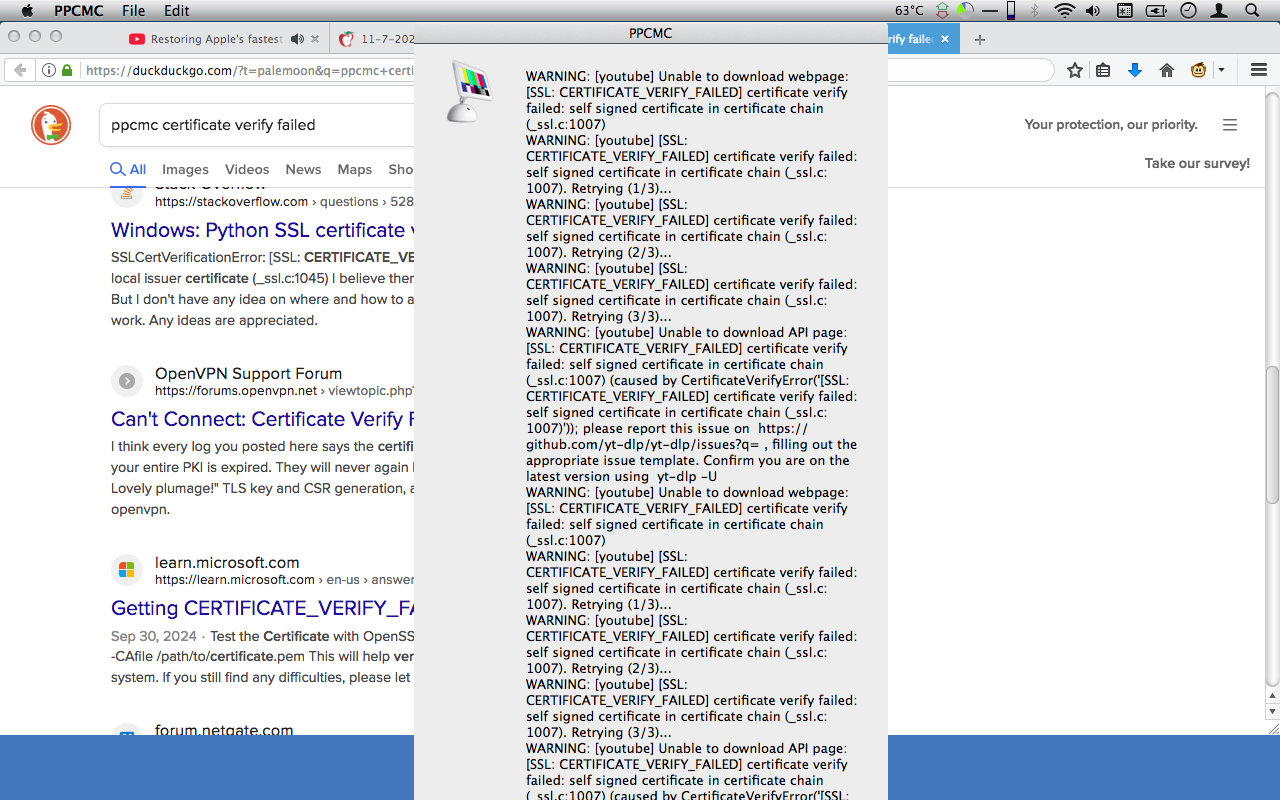This screenshot has width=1280, height=800.
Task: Click the DuckDuckGo logo
Action: point(50,125)
